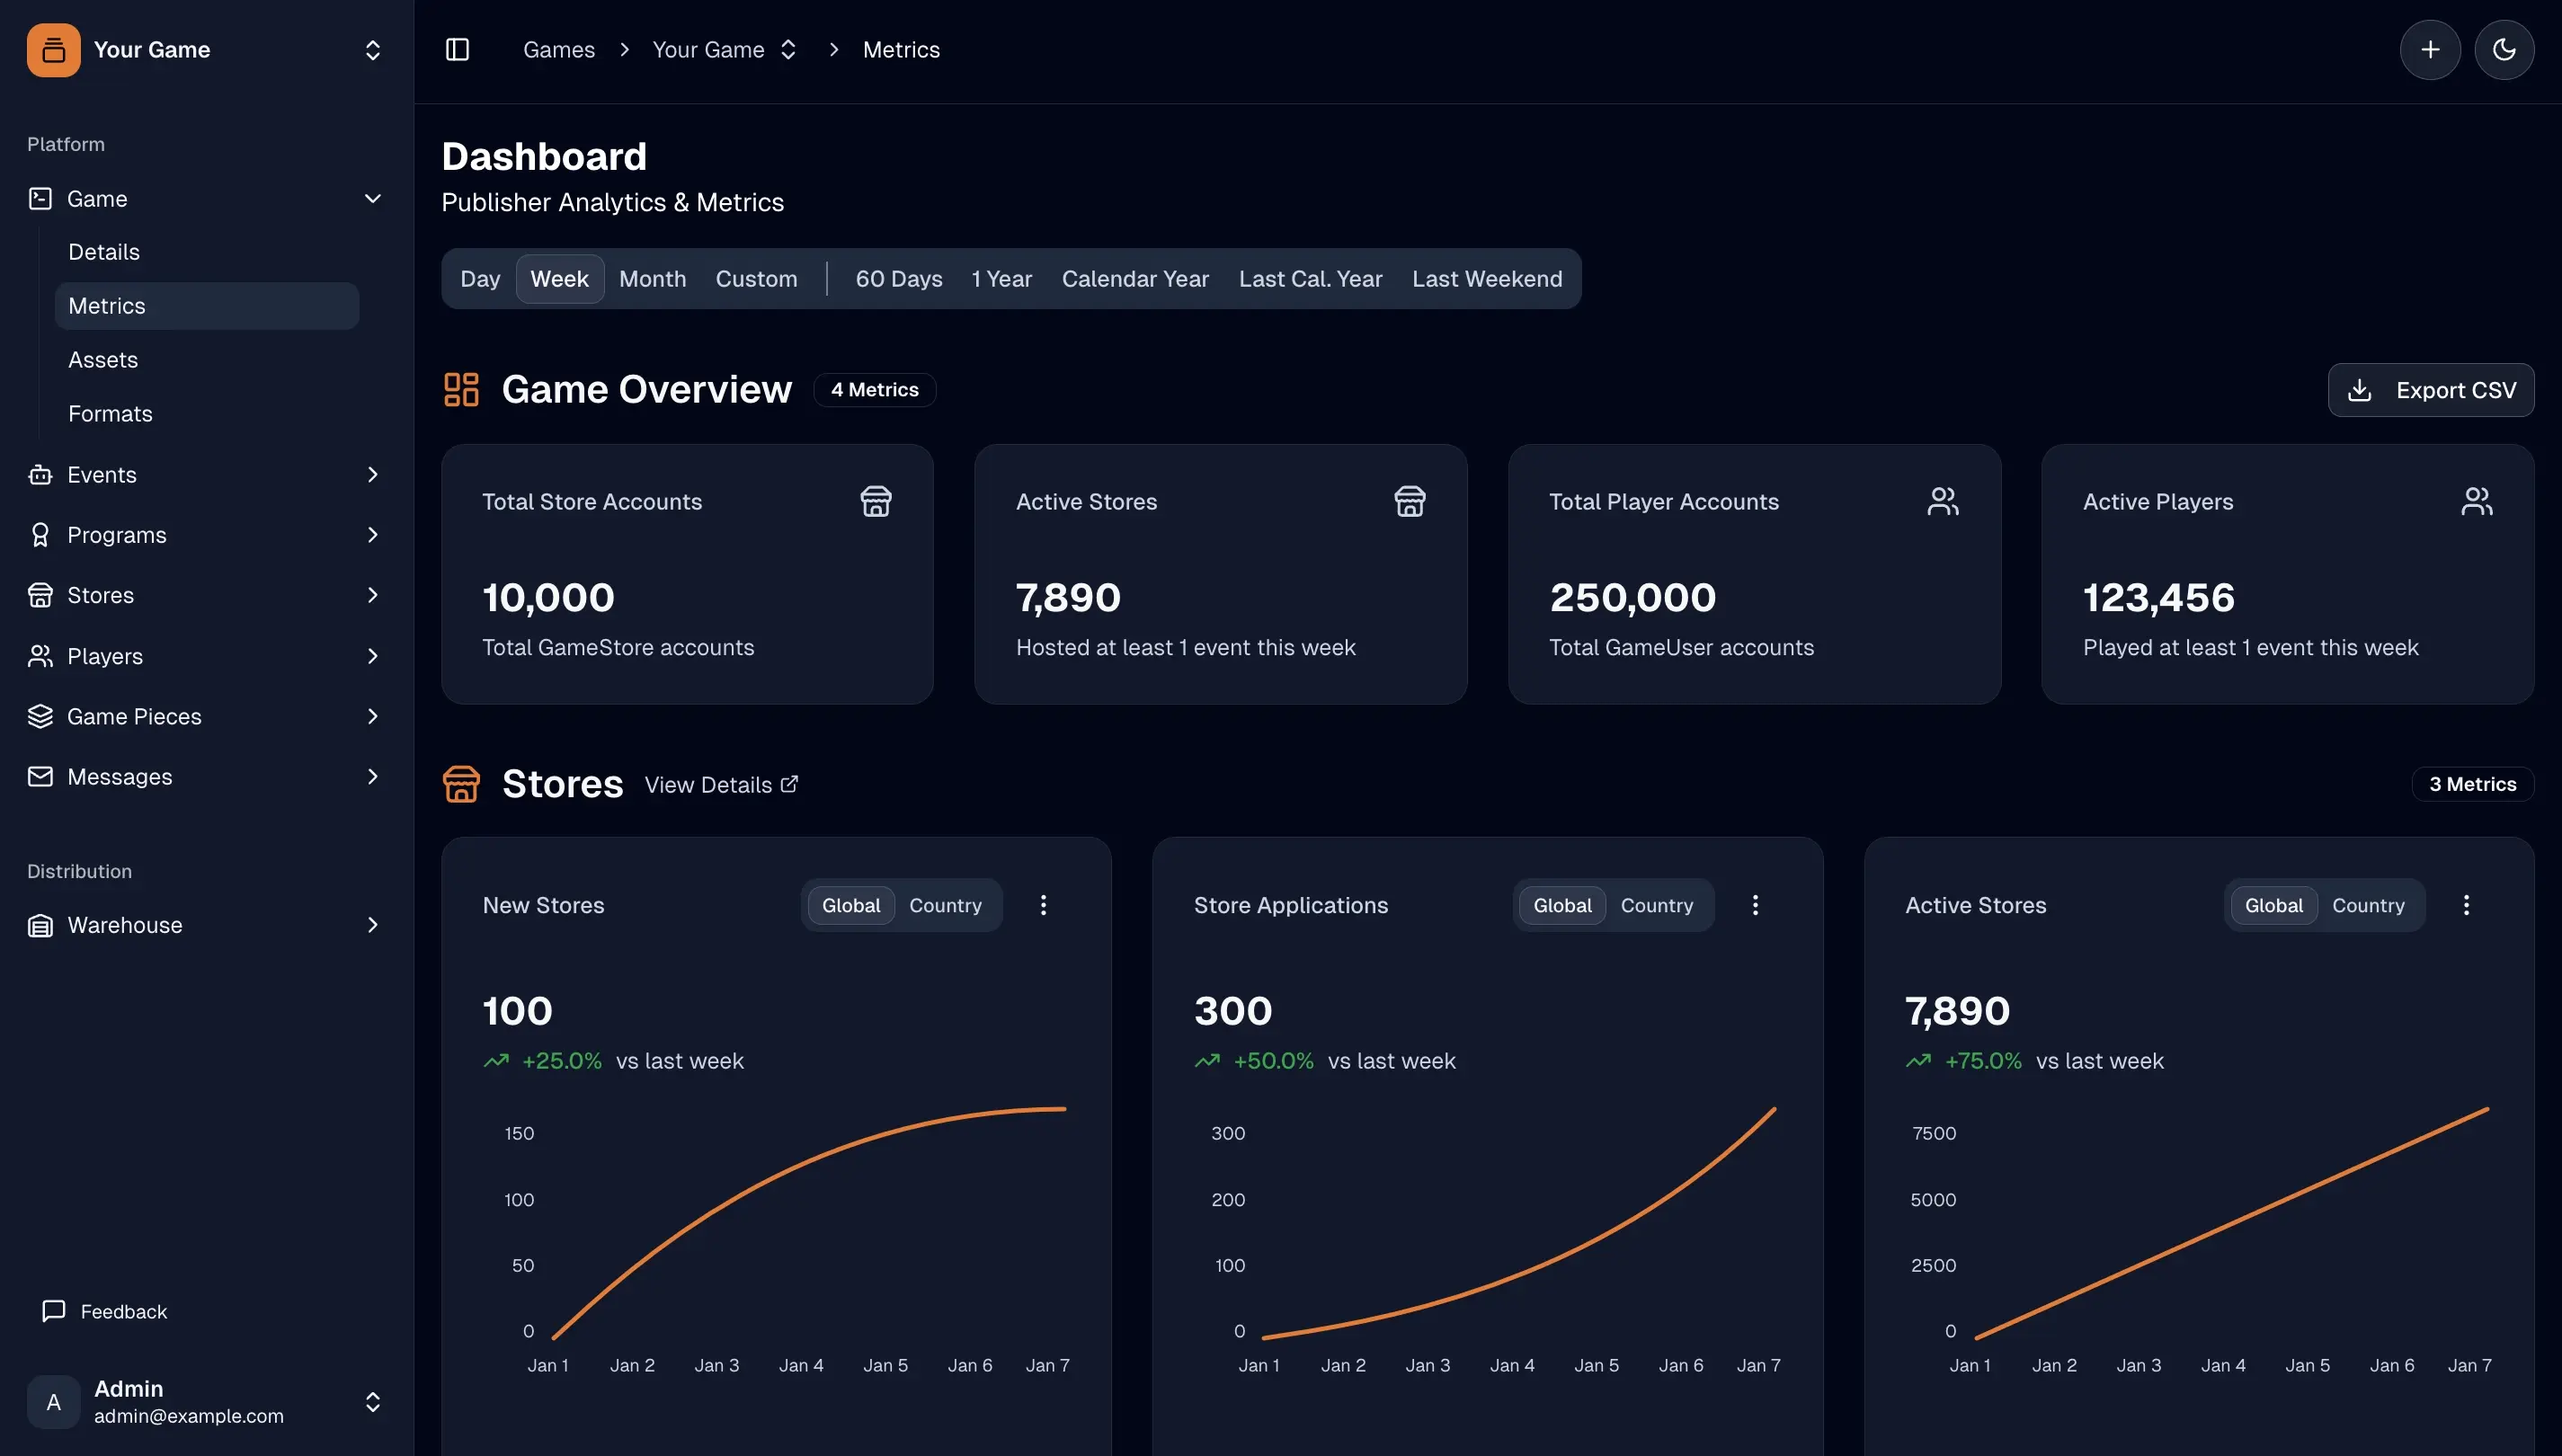Open the Warehouse distribution section

125,925
